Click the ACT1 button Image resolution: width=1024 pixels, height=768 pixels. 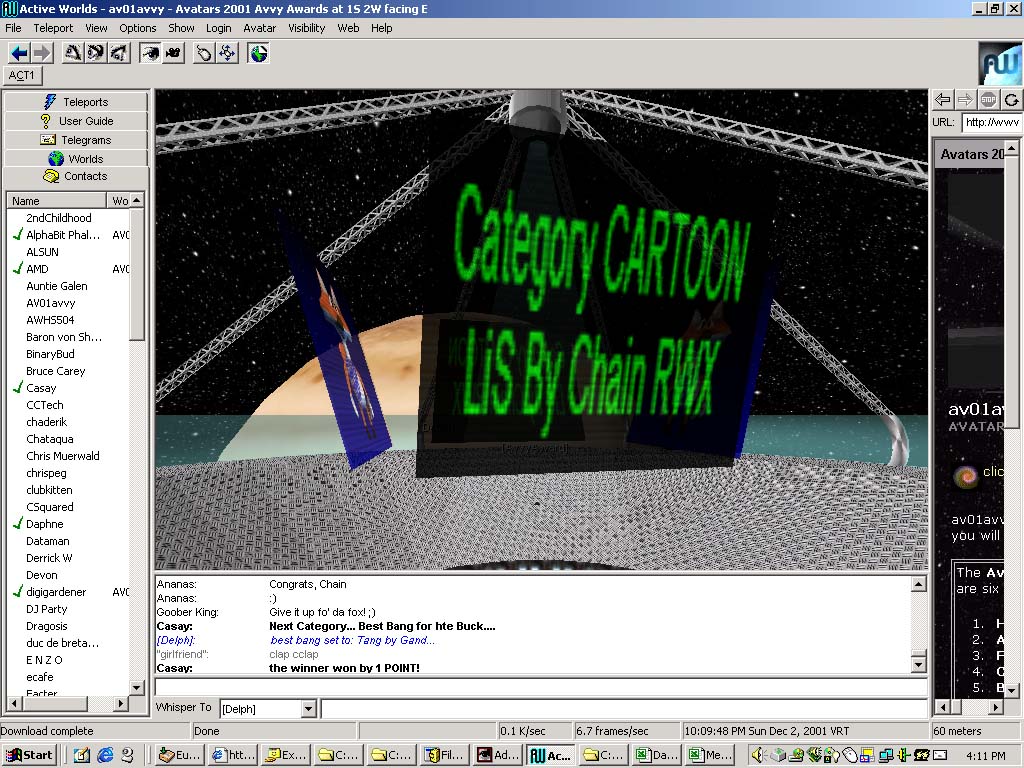click(22, 76)
